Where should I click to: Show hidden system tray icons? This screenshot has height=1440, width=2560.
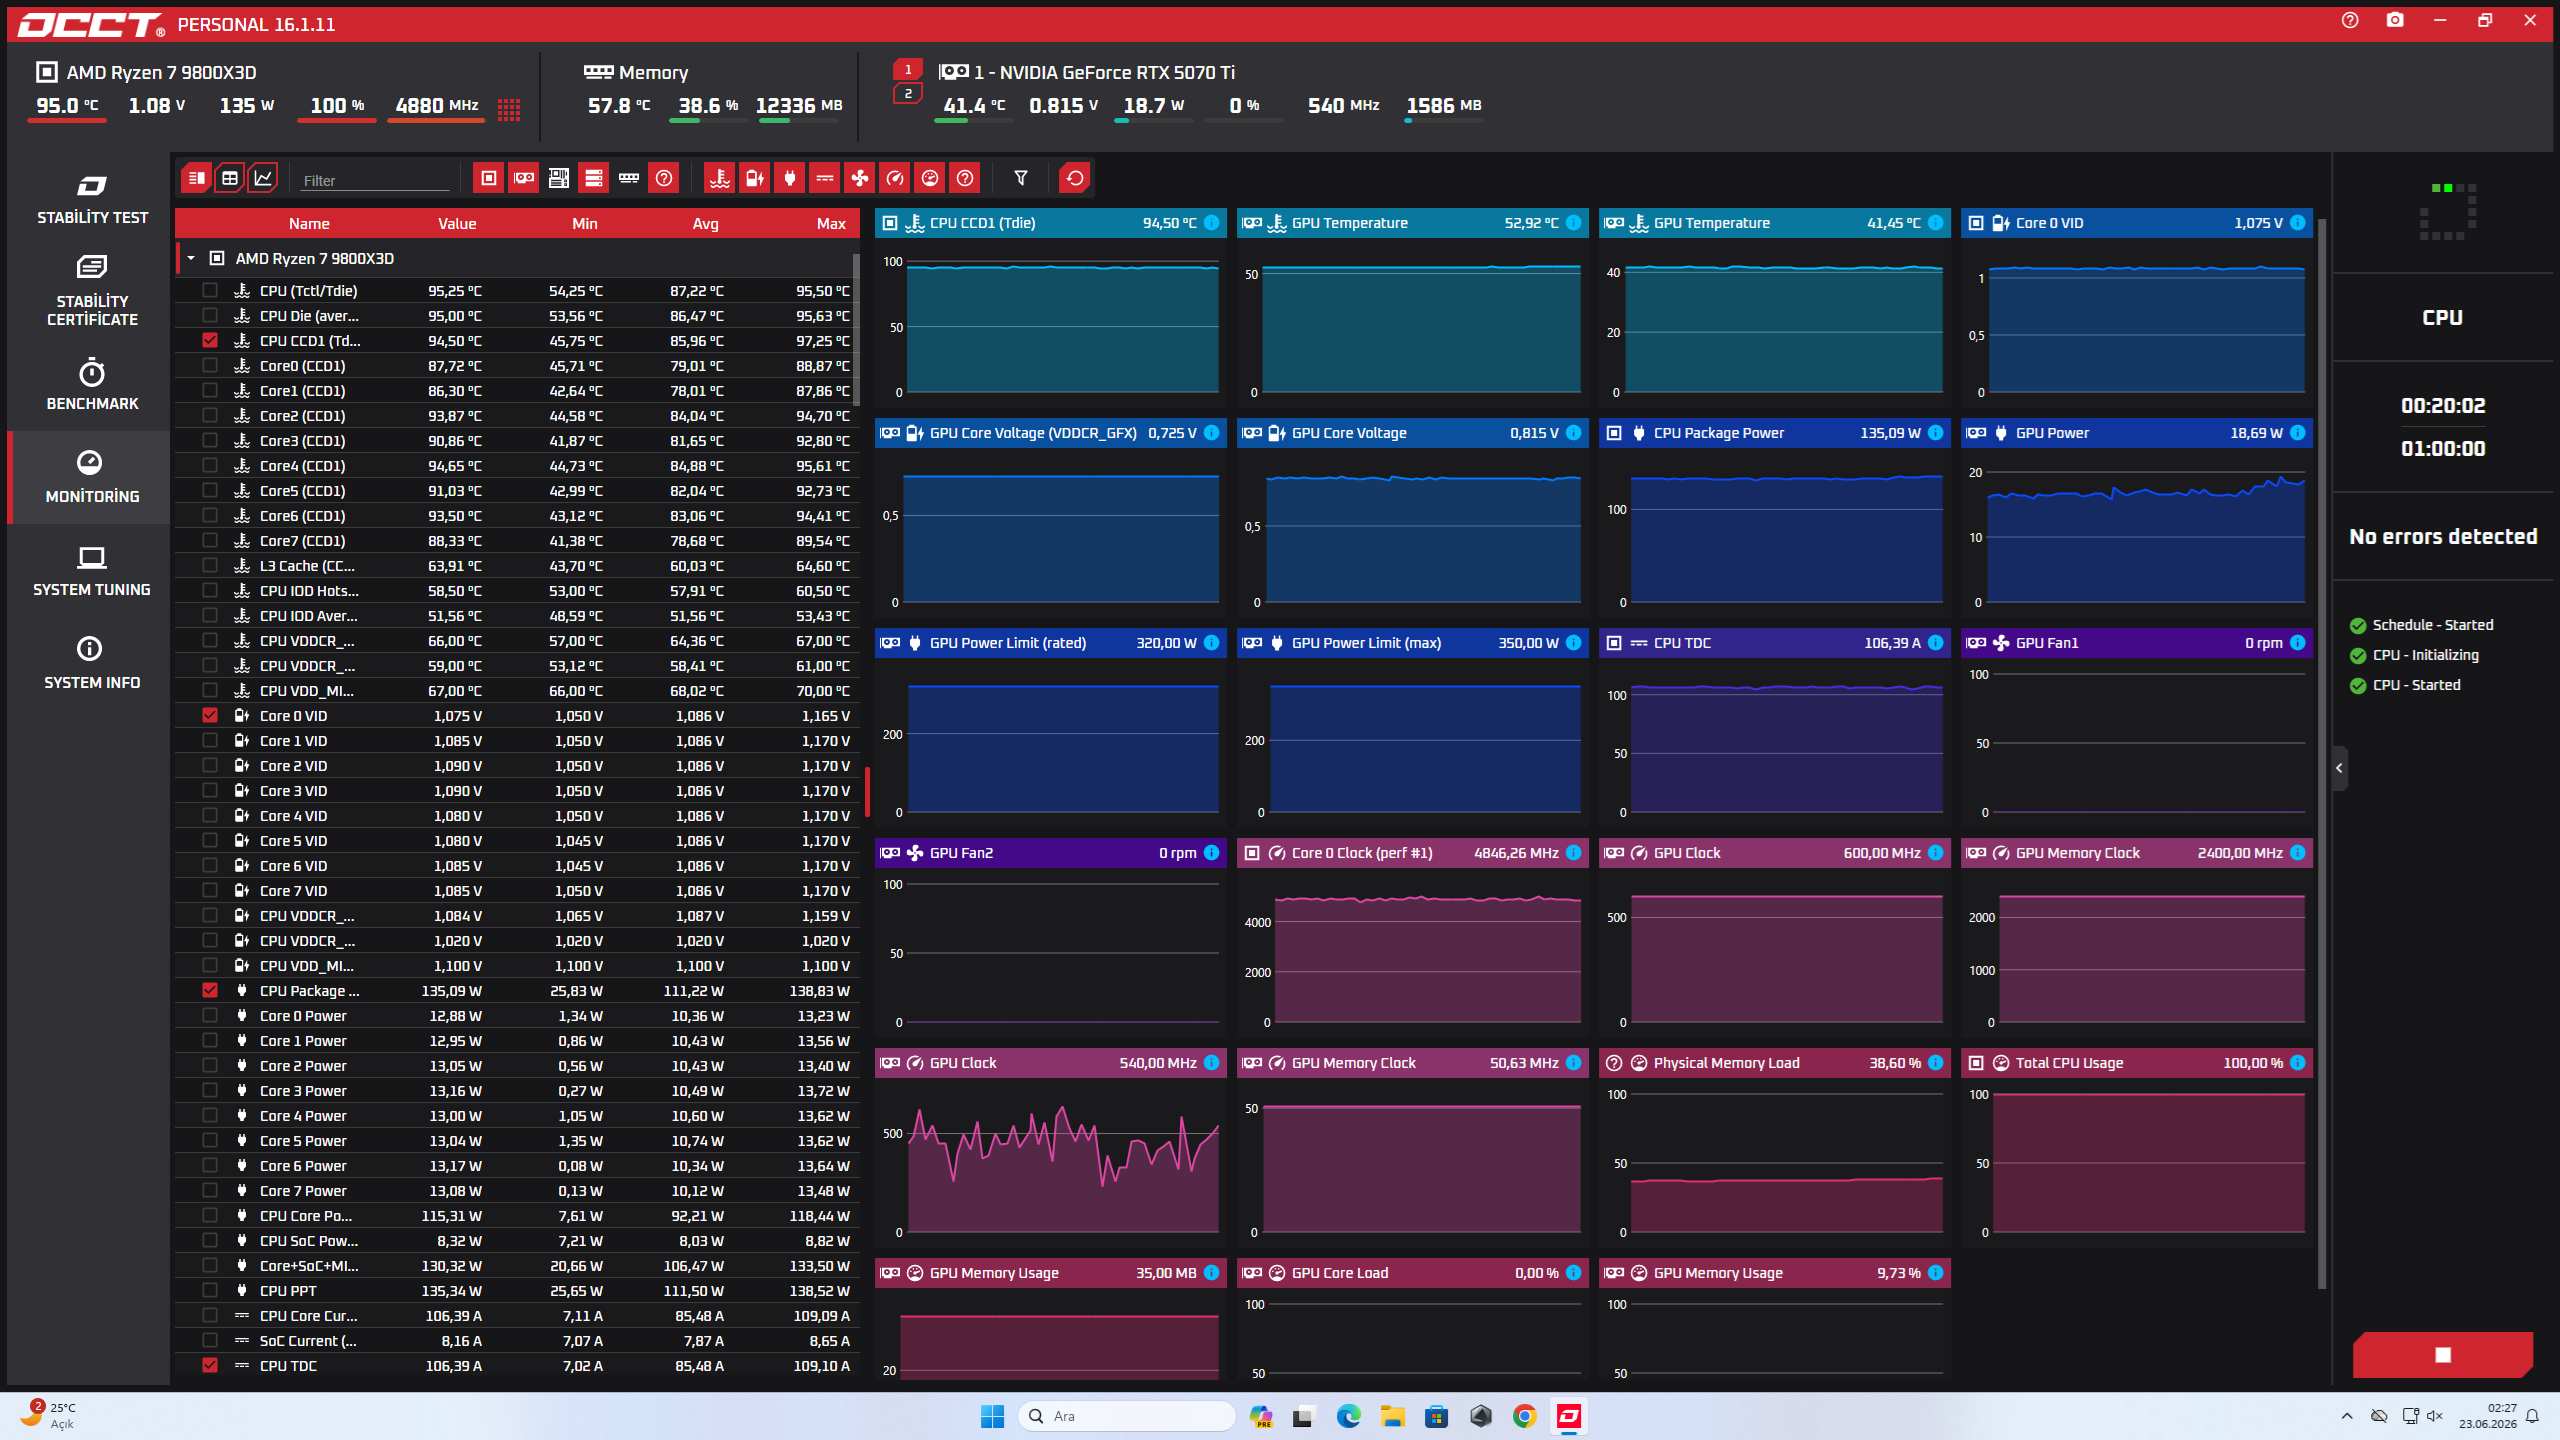click(x=2346, y=1416)
